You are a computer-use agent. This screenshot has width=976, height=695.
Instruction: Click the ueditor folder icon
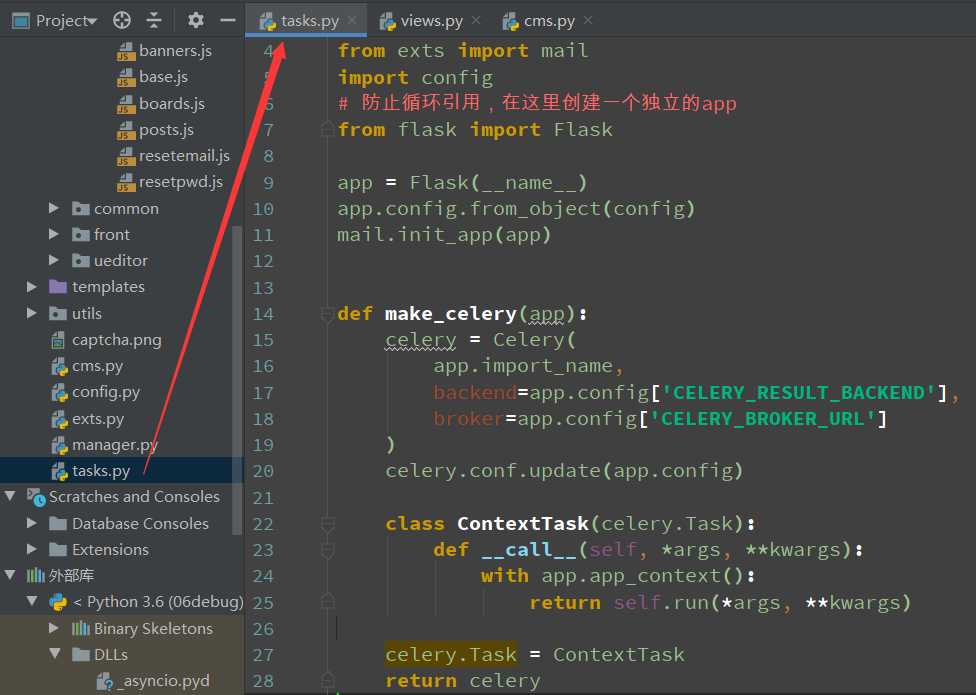81,261
